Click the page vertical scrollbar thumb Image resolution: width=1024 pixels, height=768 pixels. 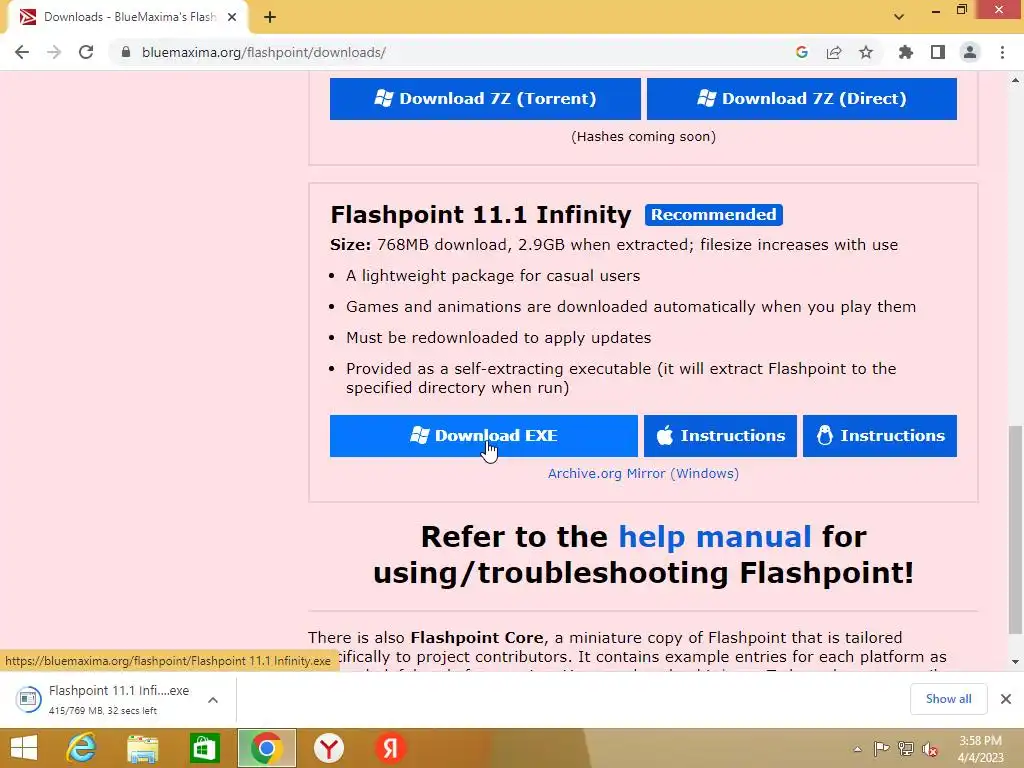coord(1015,530)
